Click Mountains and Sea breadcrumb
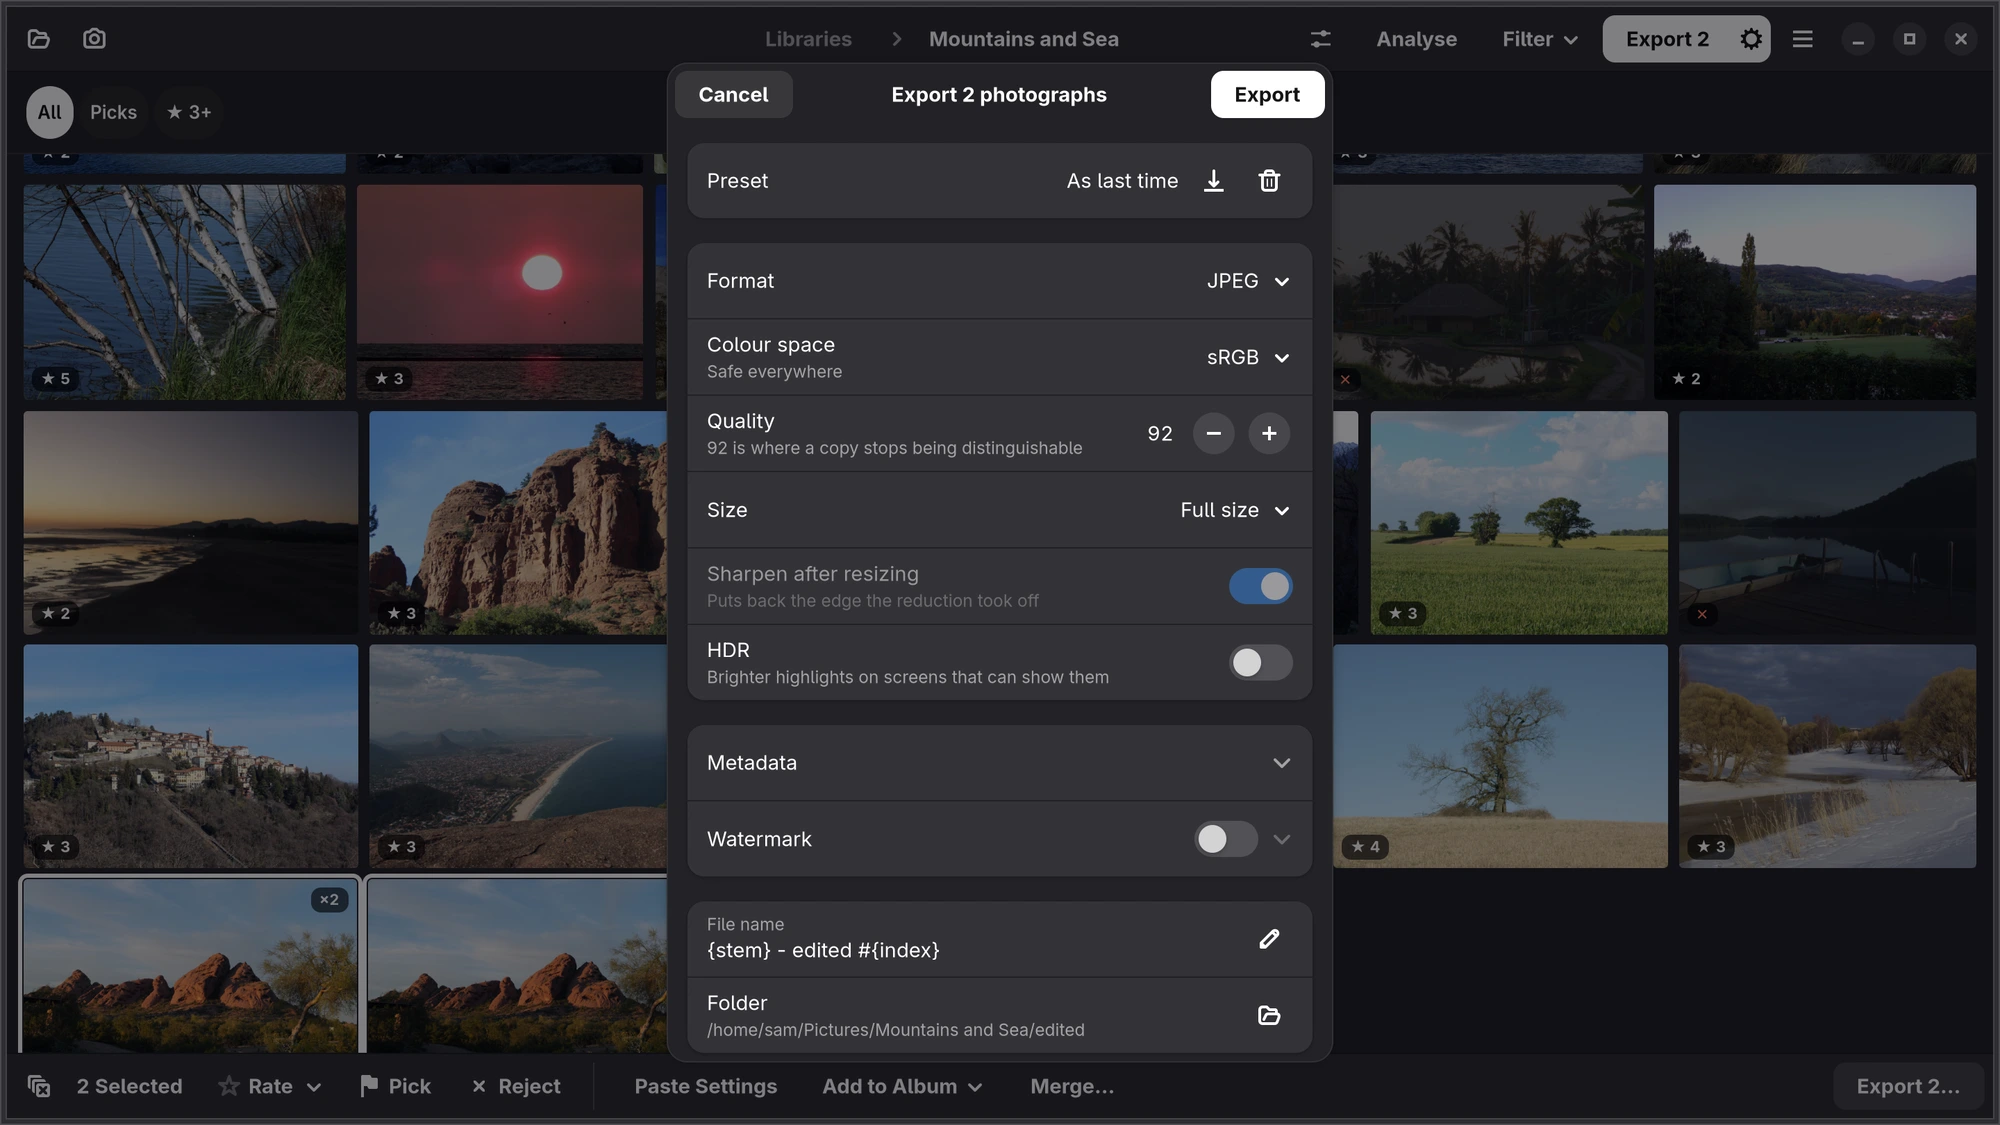Image resolution: width=2000 pixels, height=1125 pixels. point(1023,39)
